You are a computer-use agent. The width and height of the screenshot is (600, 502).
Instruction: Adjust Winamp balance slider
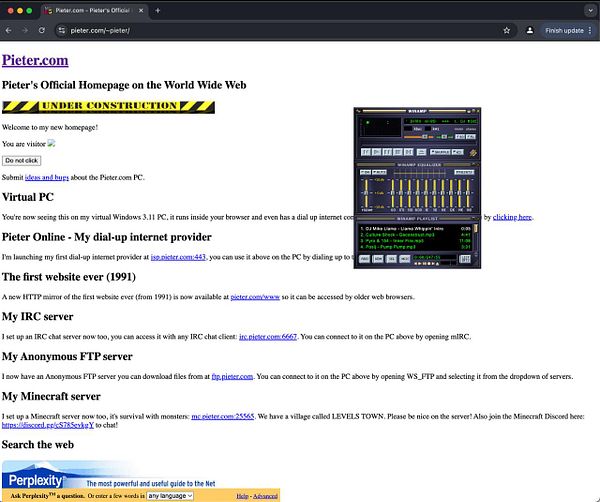[x=444, y=137]
